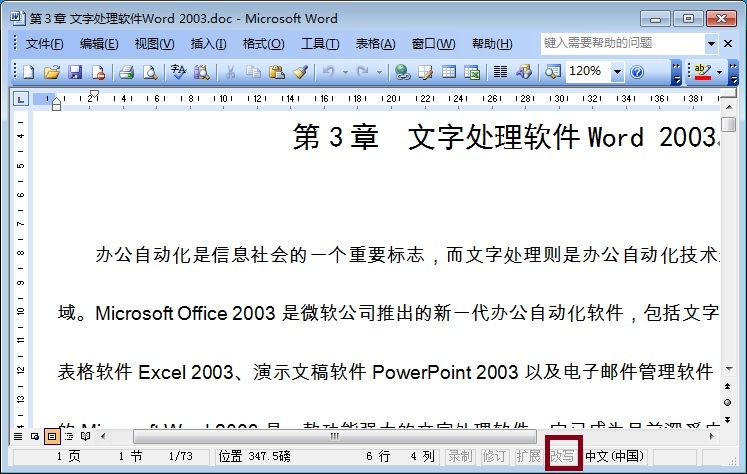Image resolution: width=747 pixels, height=474 pixels.
Task: Toggle 扩展 extend selection mode
Action: click(528, 456)
